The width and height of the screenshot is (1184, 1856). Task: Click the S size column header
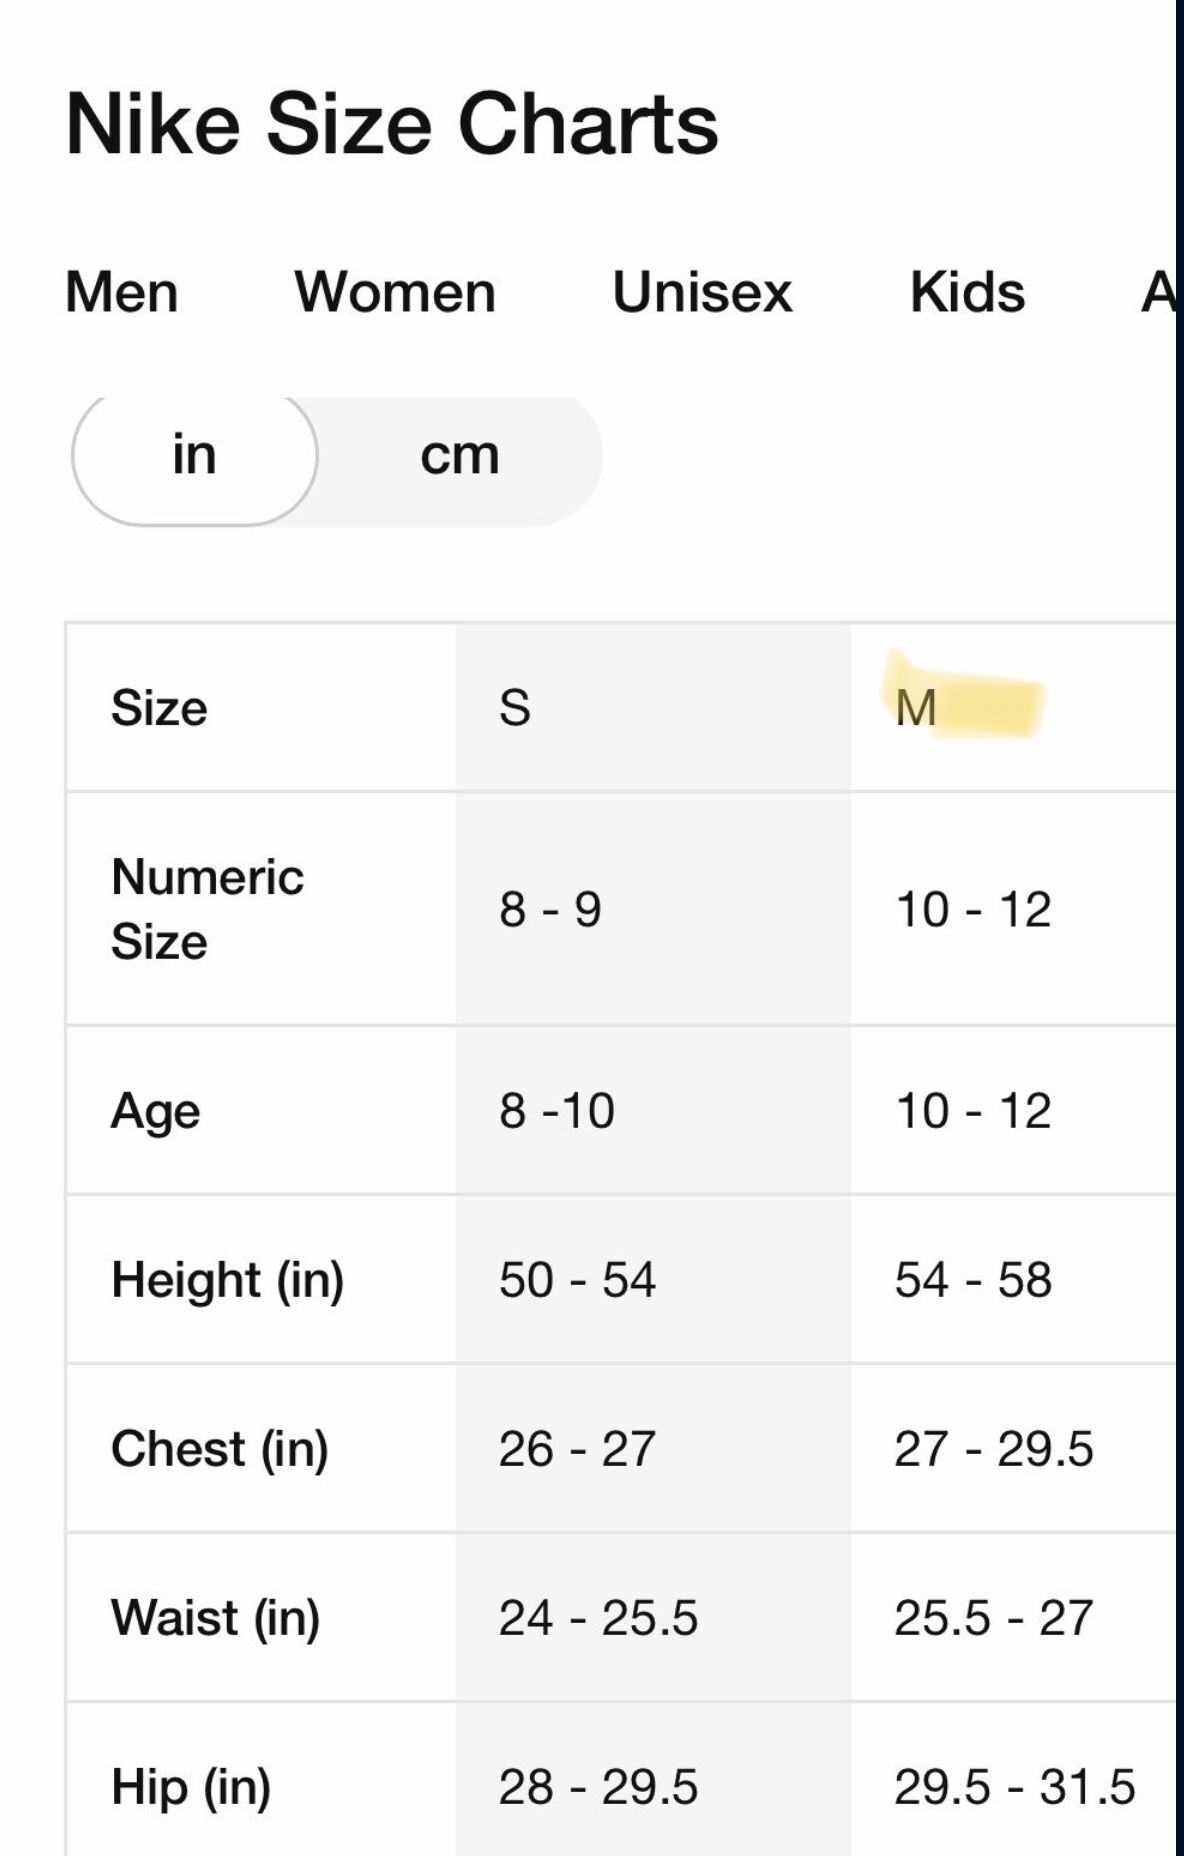(x=515, y=708)
